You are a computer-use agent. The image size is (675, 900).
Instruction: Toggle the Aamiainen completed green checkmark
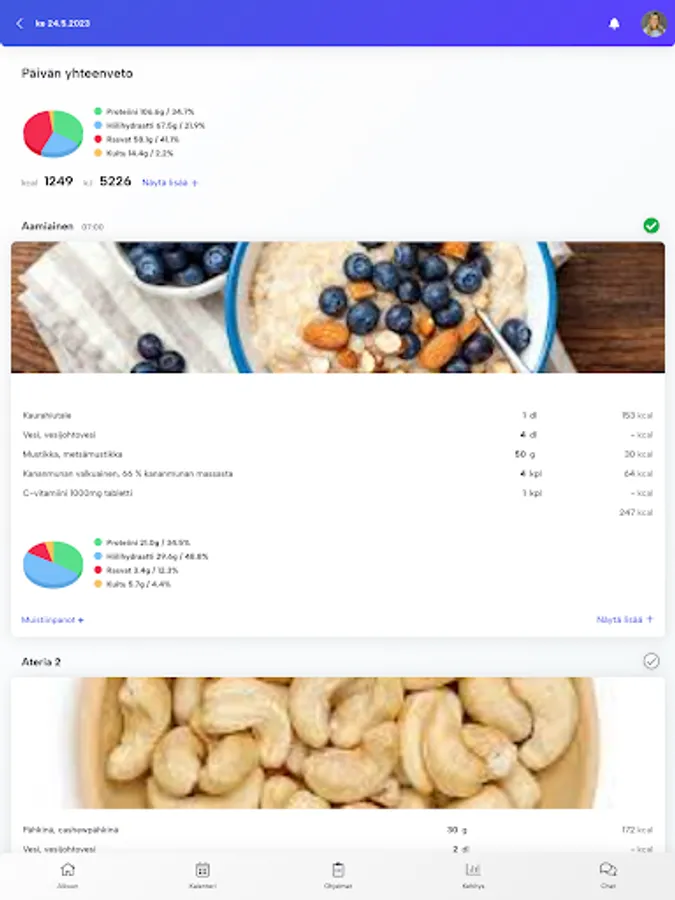(651, 226)
